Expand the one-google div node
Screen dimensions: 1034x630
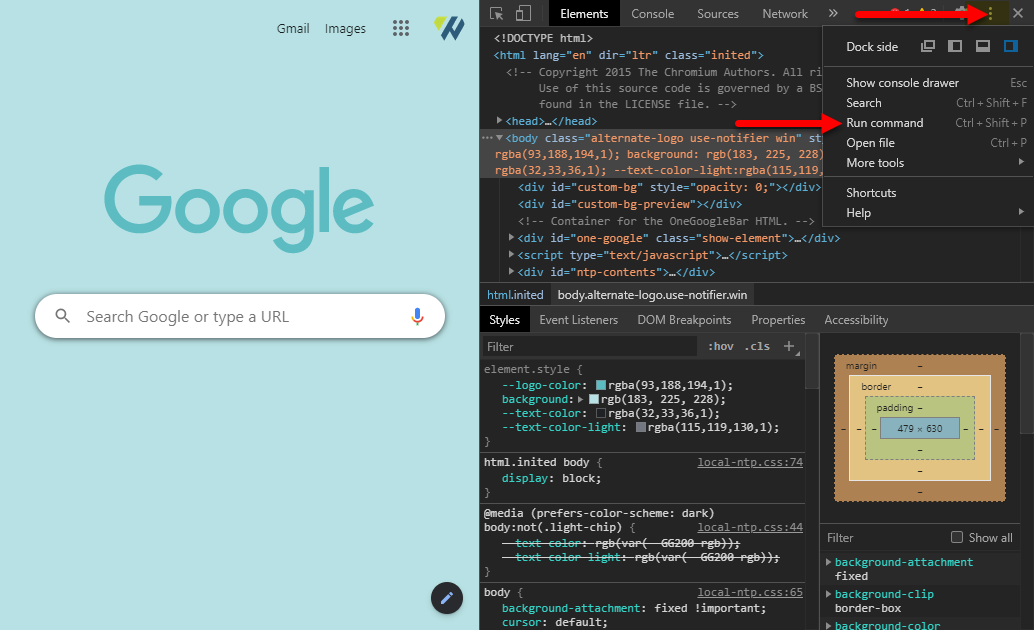(x=512, y=237)
